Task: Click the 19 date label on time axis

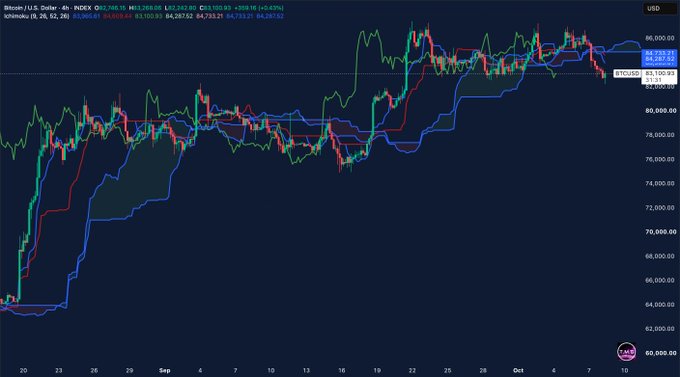Action: pos(377,370)
